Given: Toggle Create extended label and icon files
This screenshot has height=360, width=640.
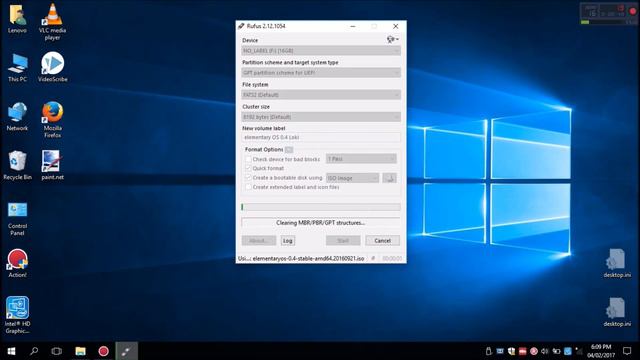Looking at the screenshot, I should point(248,187).
